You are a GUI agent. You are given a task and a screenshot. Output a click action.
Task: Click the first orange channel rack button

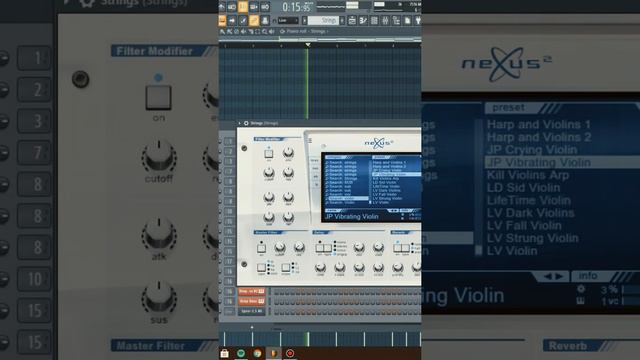pyautogui.click(x=251, y=291)
